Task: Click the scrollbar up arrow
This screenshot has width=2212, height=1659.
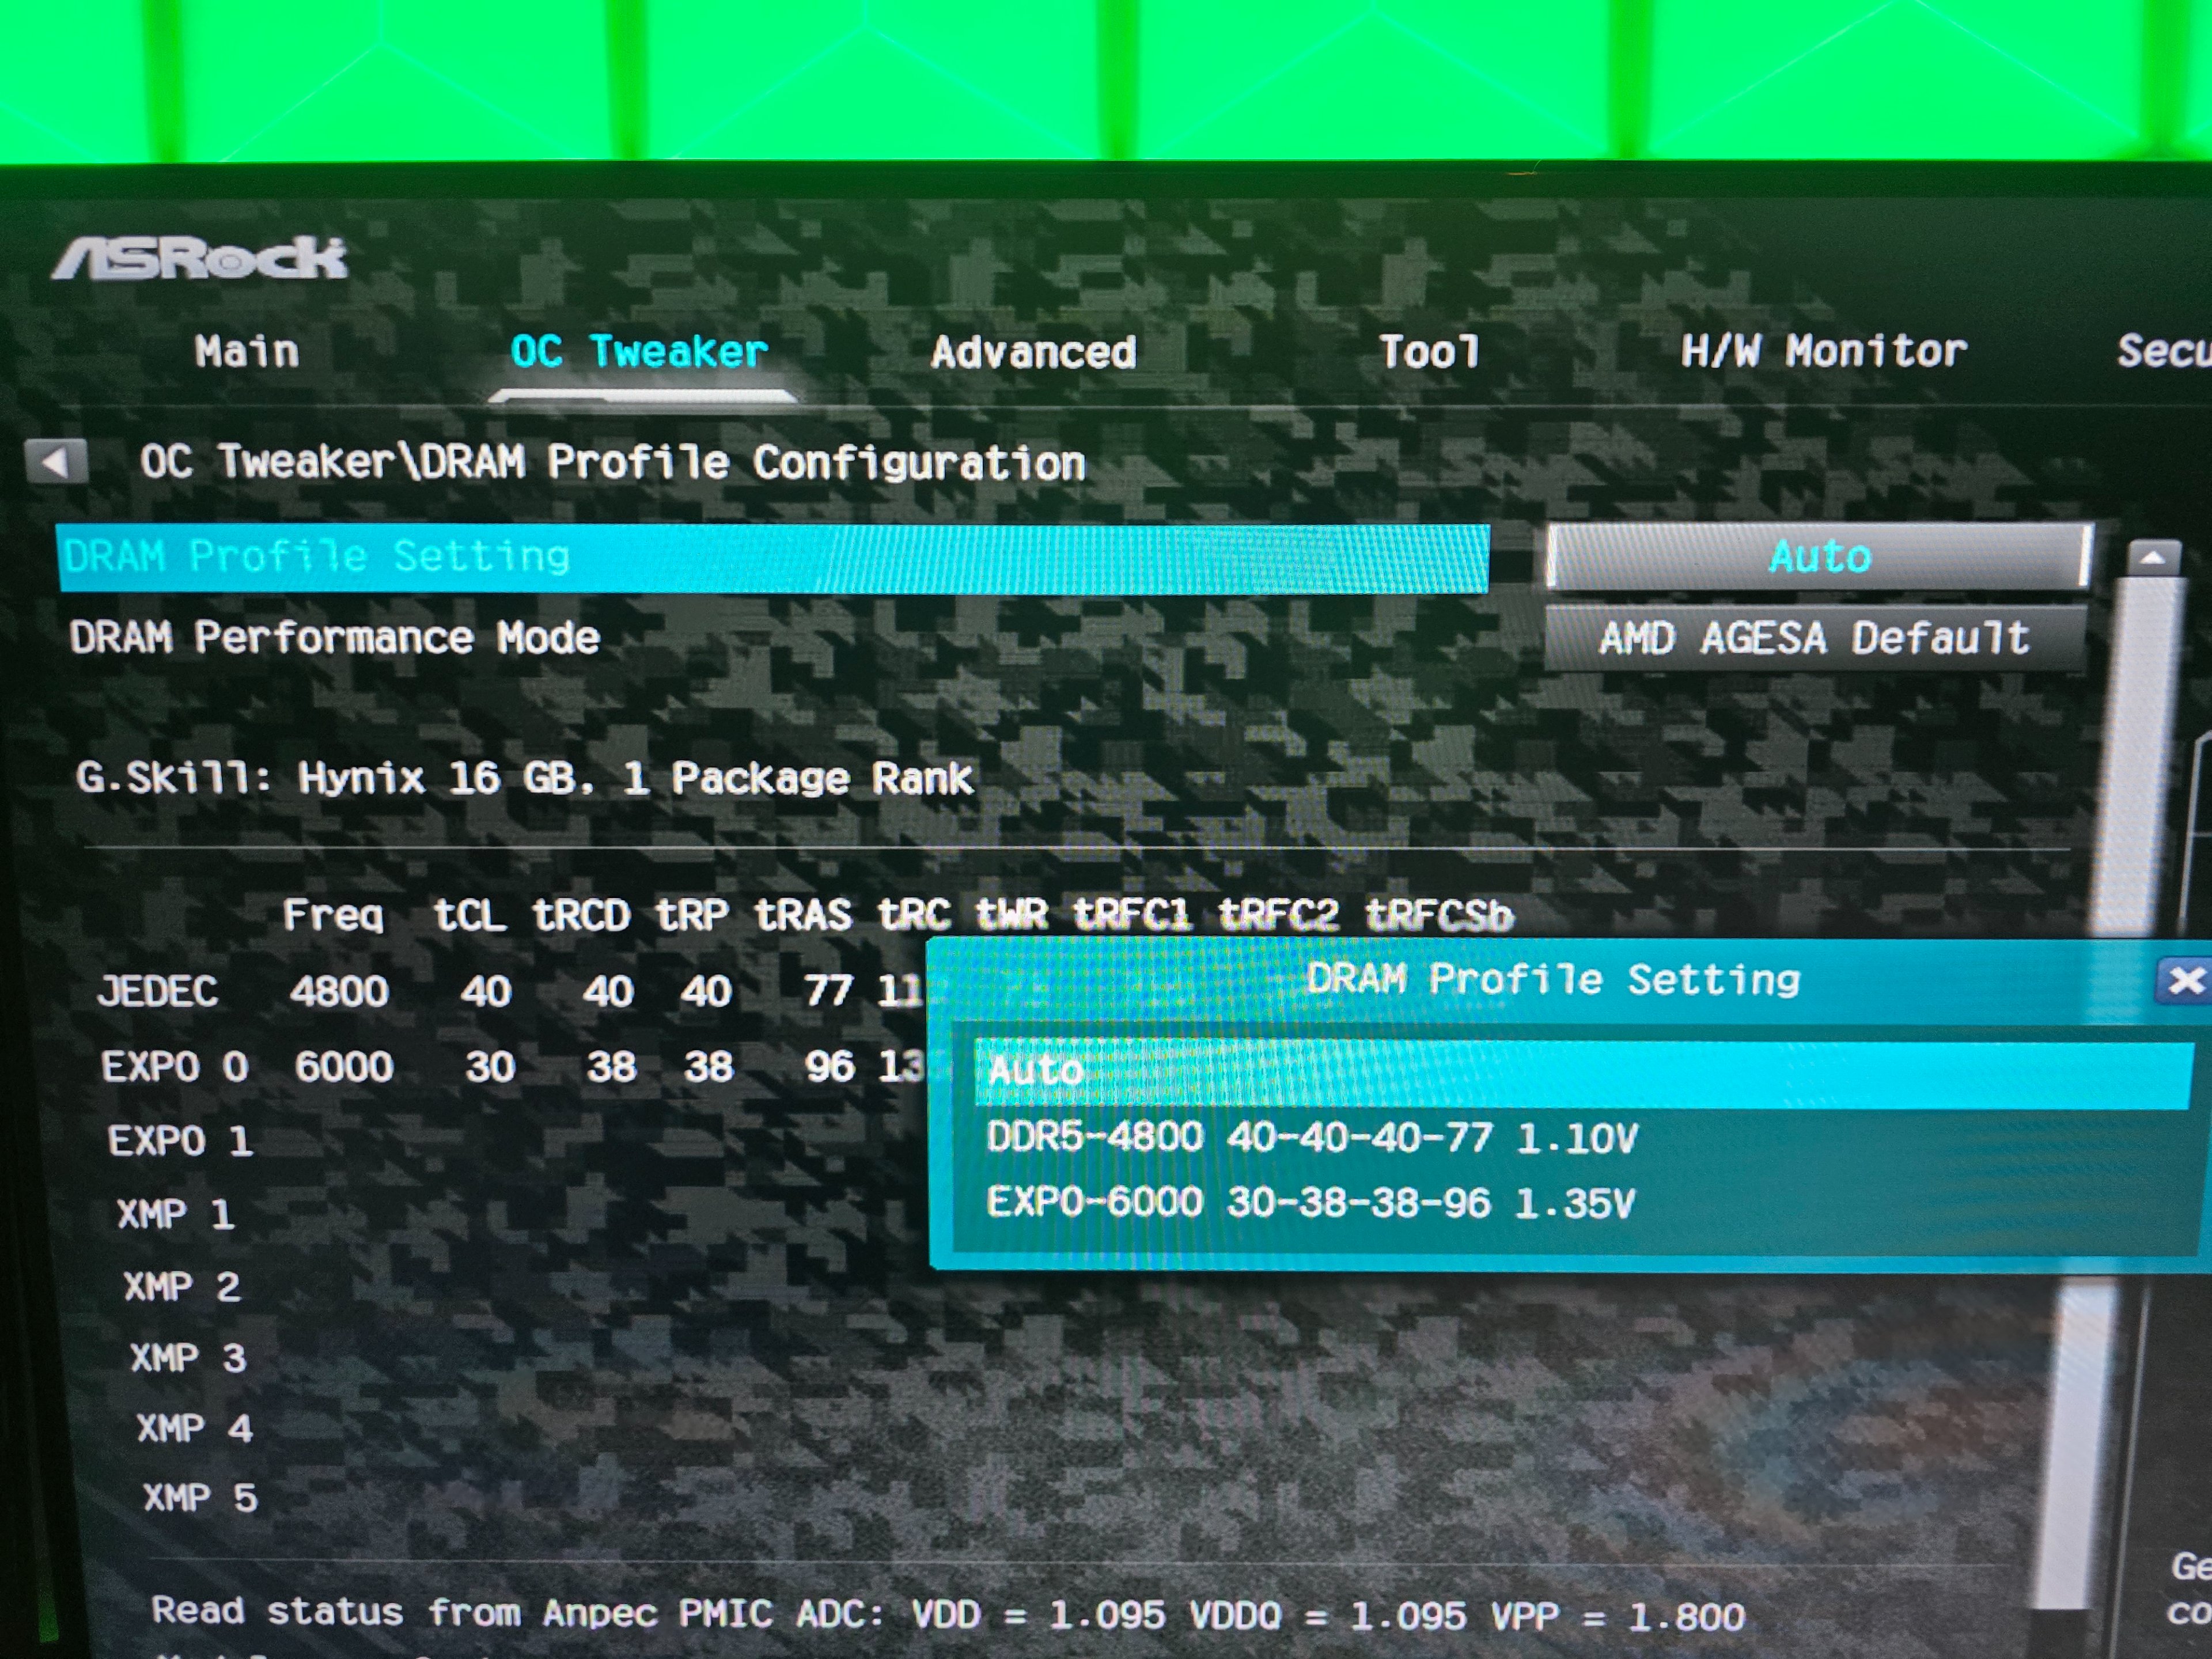Action: 2152,557
